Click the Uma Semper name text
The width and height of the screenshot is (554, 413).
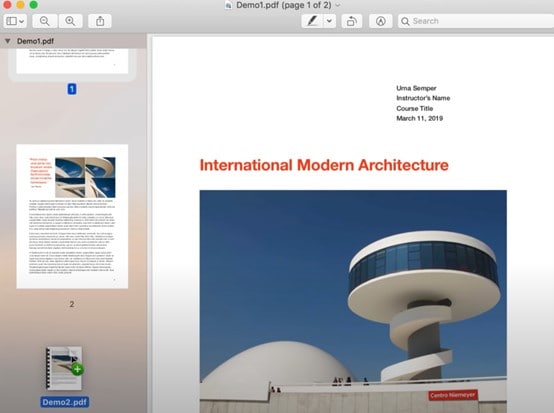click(x=416, y=88)
